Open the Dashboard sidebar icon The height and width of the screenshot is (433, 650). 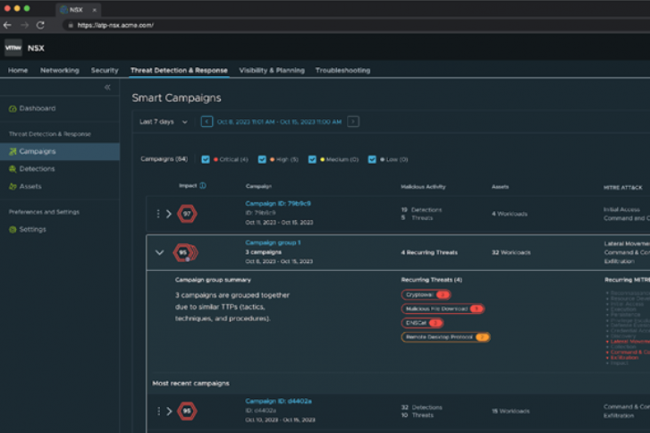click(13, 108)
